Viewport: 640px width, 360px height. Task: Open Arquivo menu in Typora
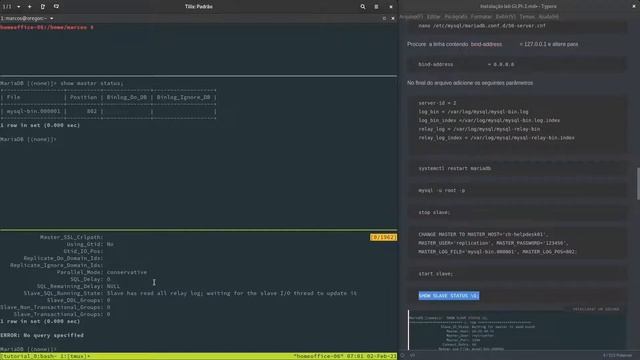tap(411, 17)
